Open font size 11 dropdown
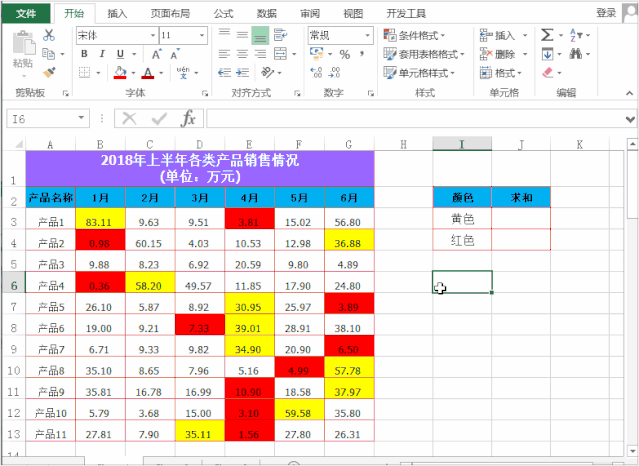Screen dimensions: 639x466 click(202, 35)
